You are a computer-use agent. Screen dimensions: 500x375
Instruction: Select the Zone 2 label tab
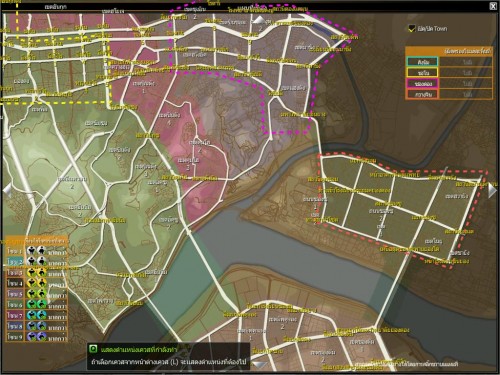pyautogui.click(x=15, y=261)
